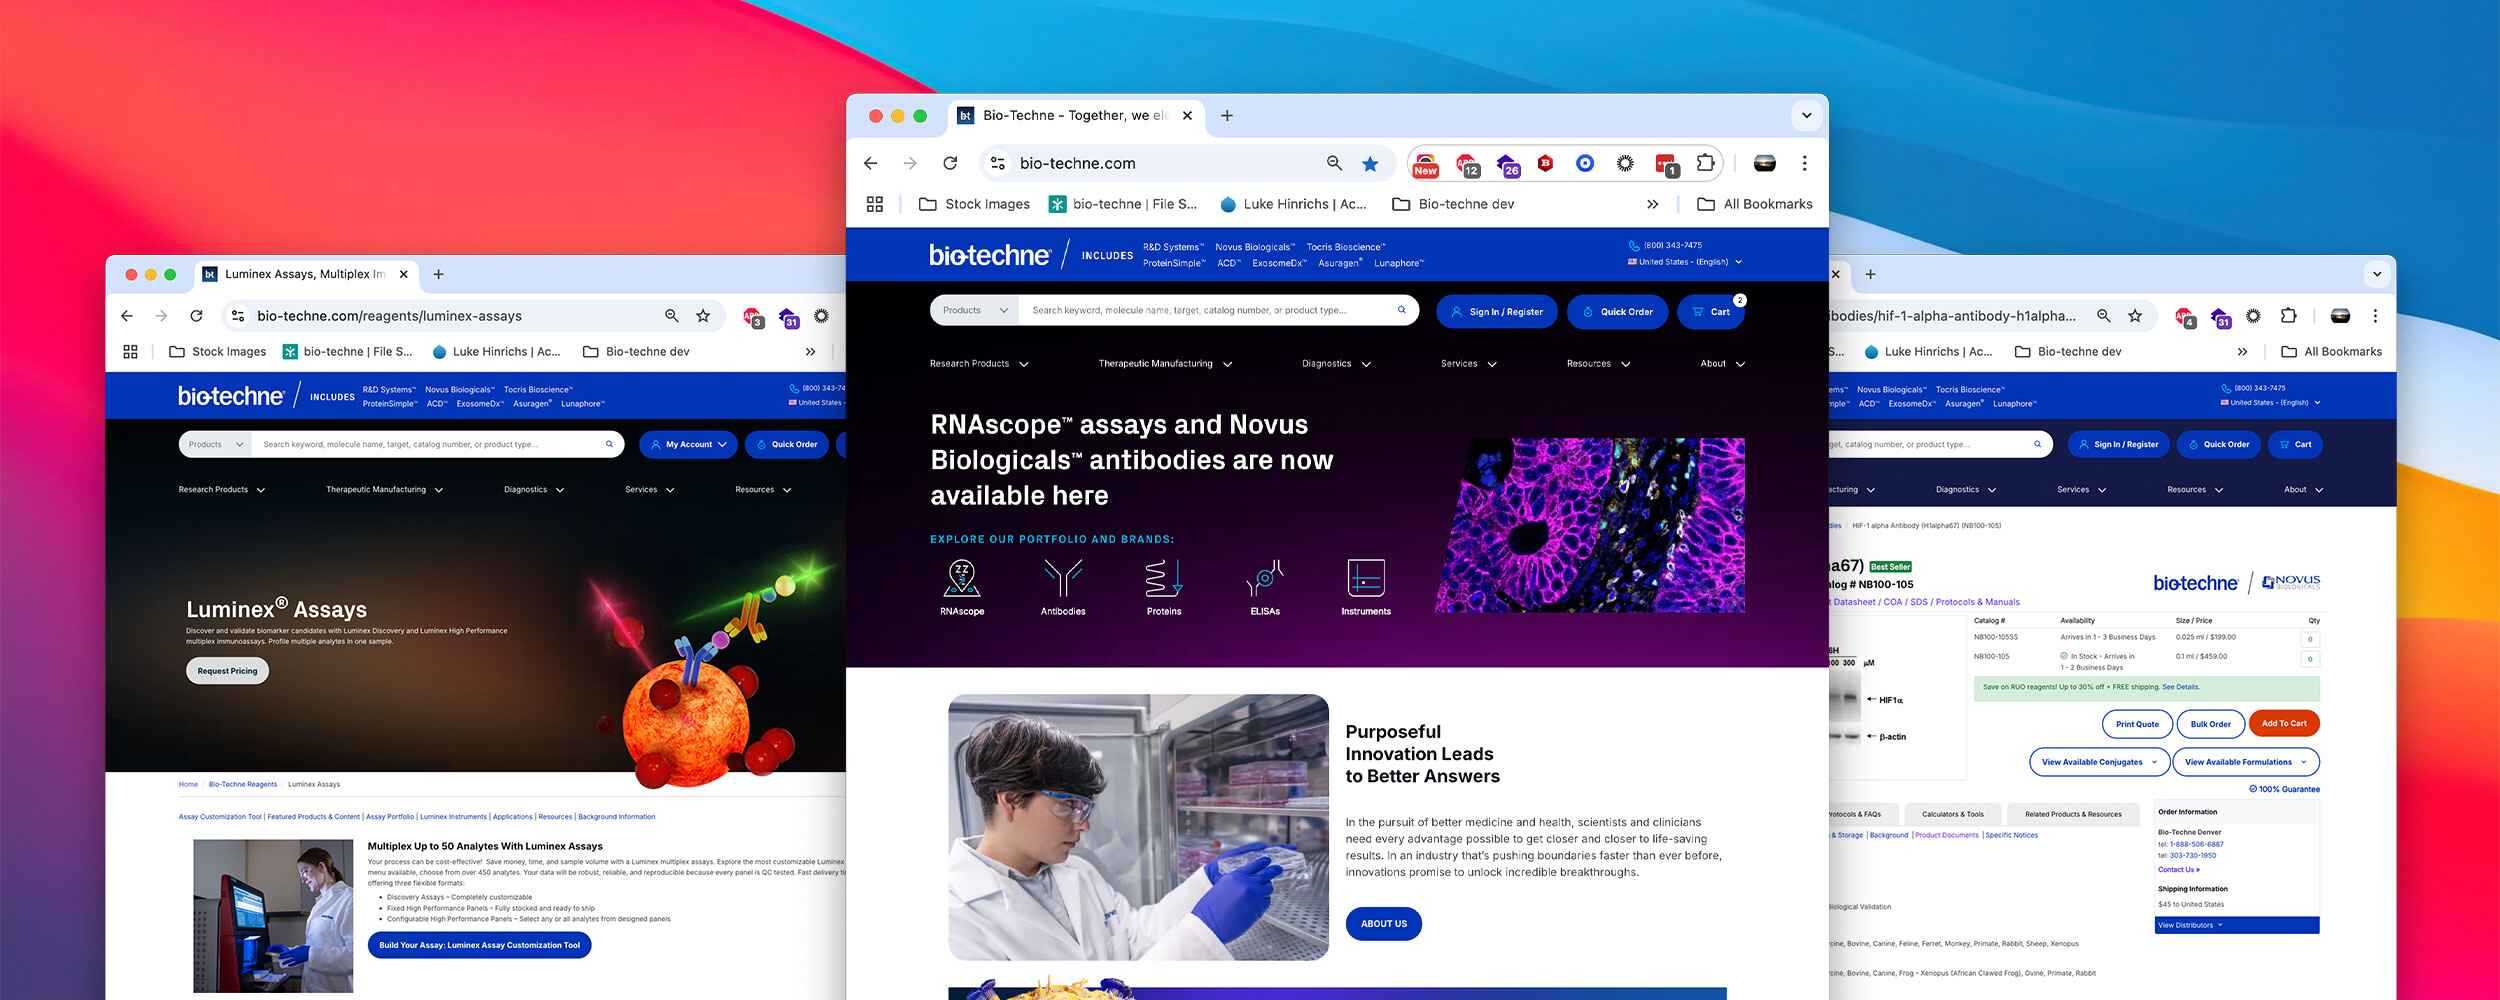Expand the Products search category dropdown
This screenshot has width=2500, height=1000.
click(975, 311)
